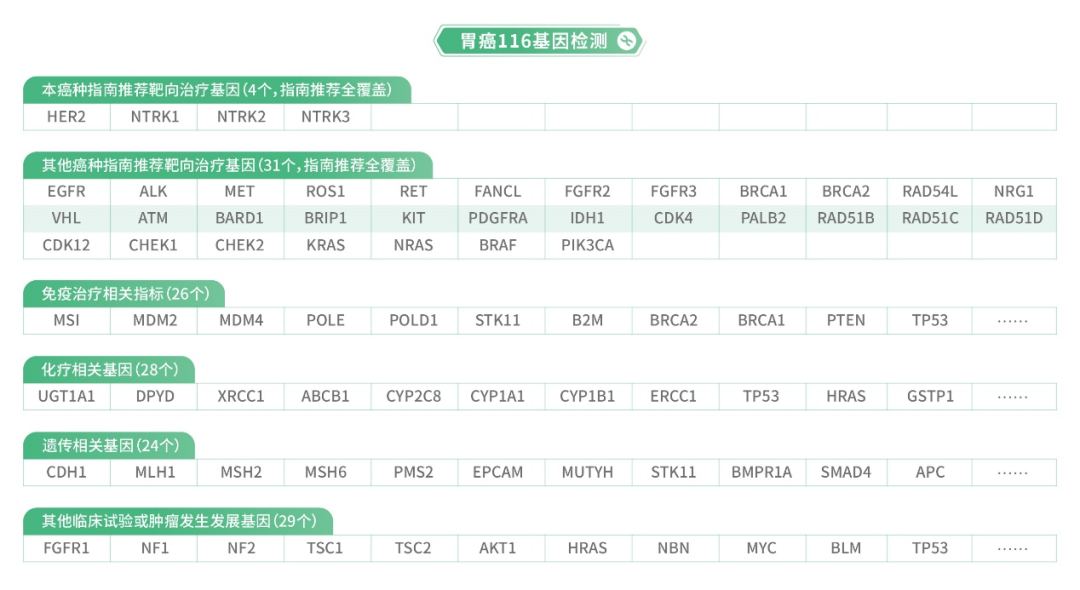Click the ellipsis cell in 遗传相关基因 row
The height and width of the screenshot is (590, 1080).
[x=1014, y=472]
